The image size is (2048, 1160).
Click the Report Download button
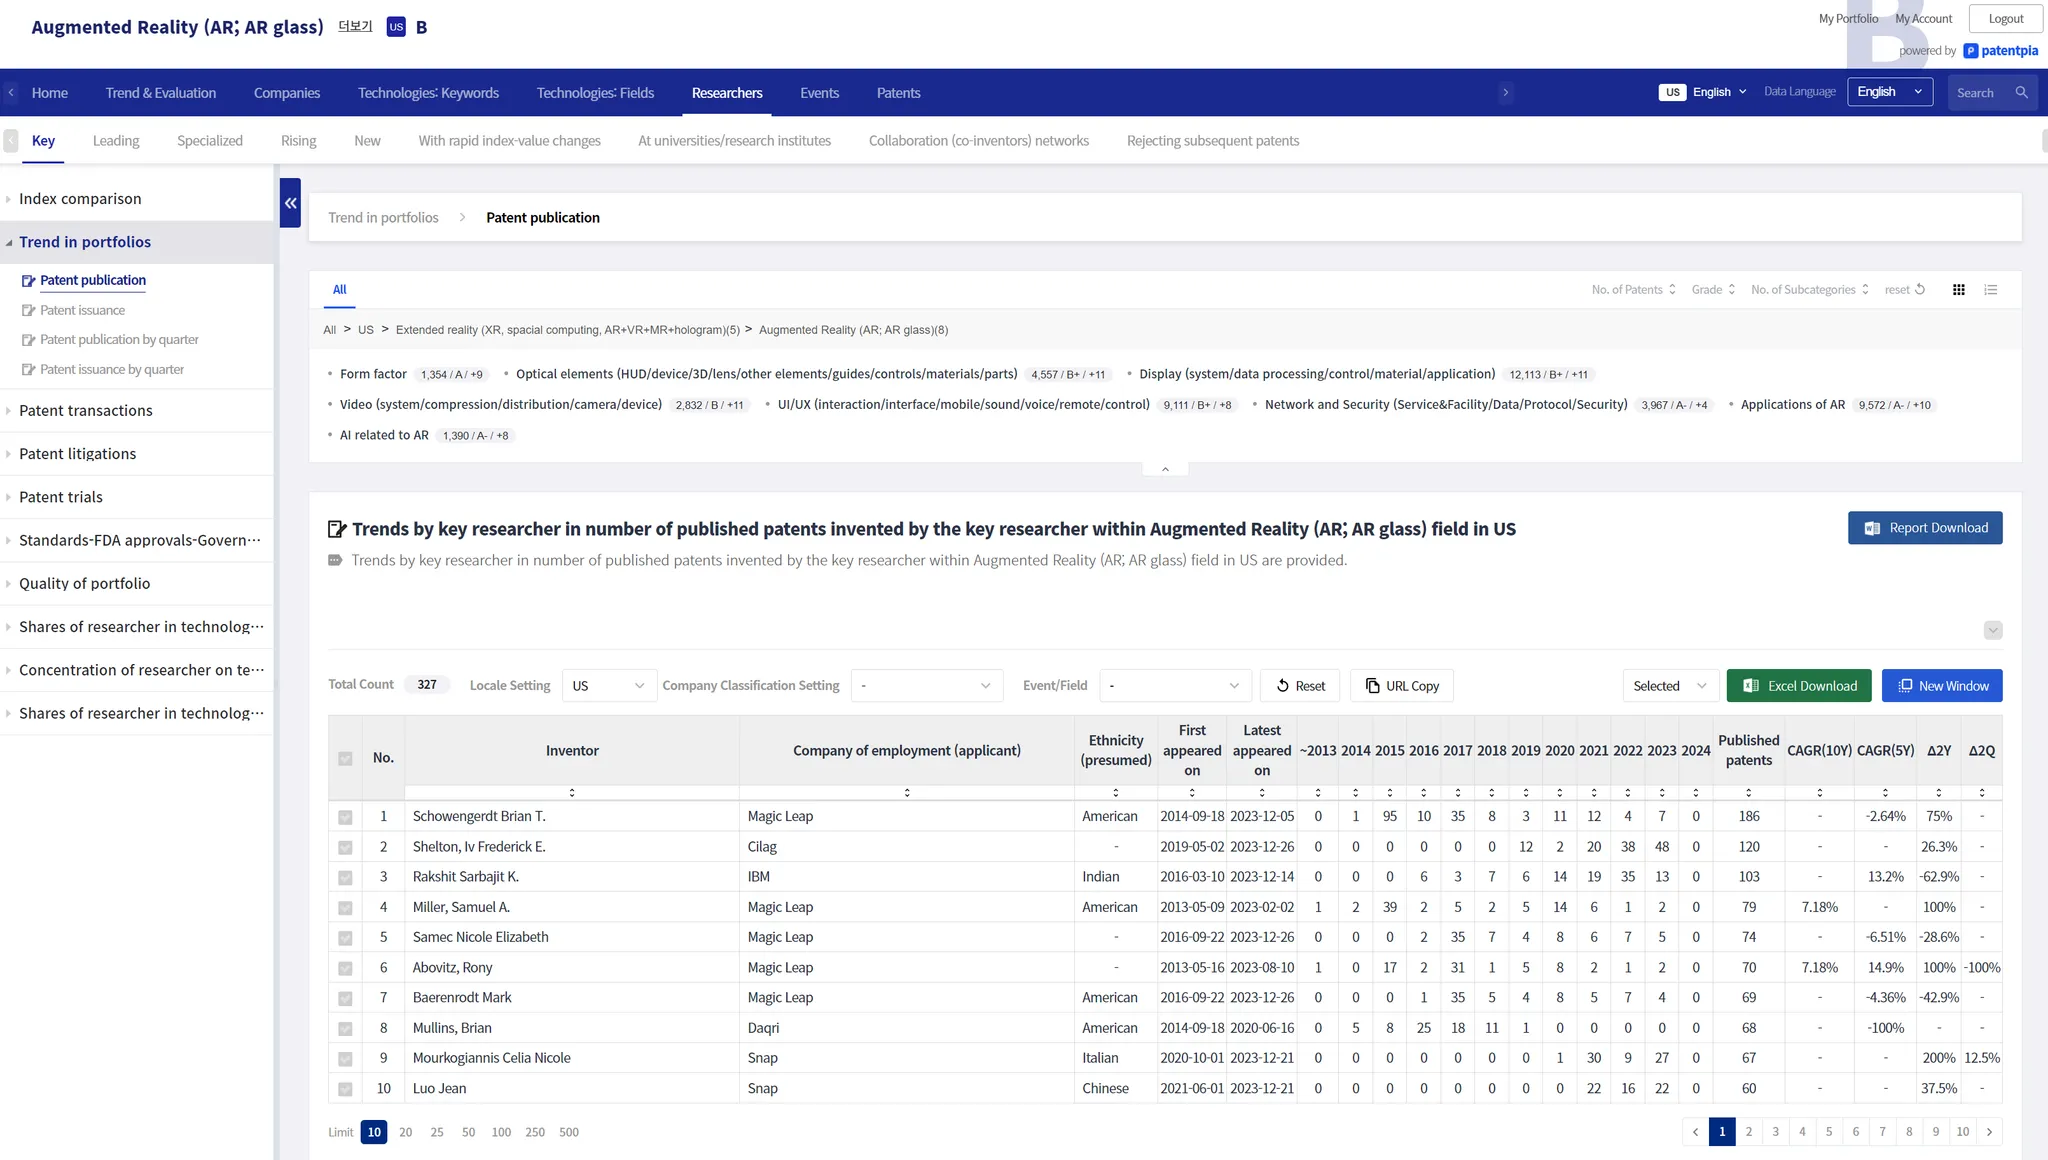(1924, 528)
